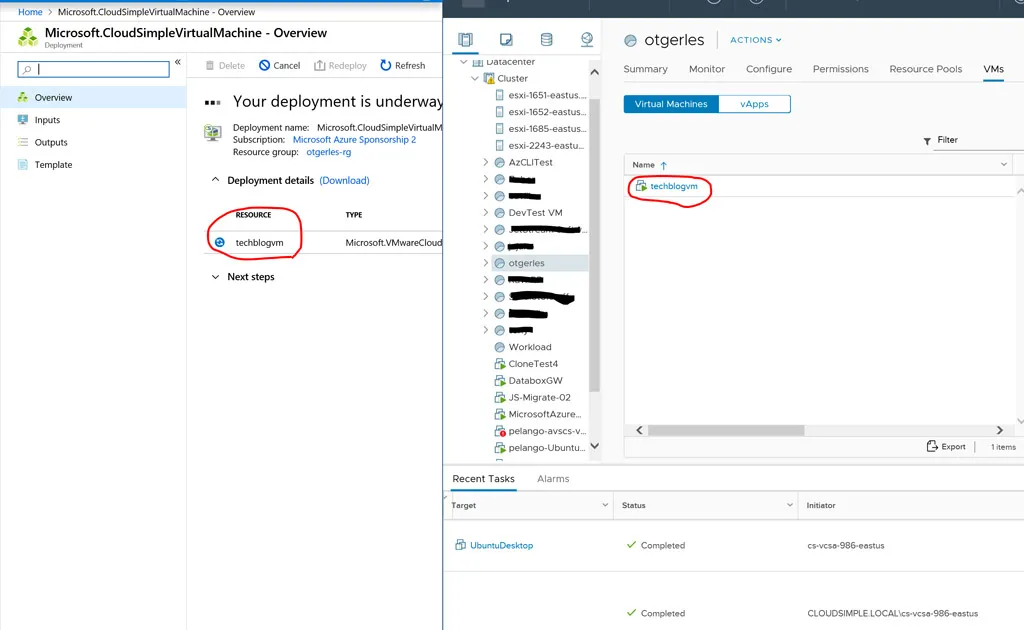Open the ACTIONS dropdown menu
Viewport: 1024px width, 630px height.
[756, 40]
